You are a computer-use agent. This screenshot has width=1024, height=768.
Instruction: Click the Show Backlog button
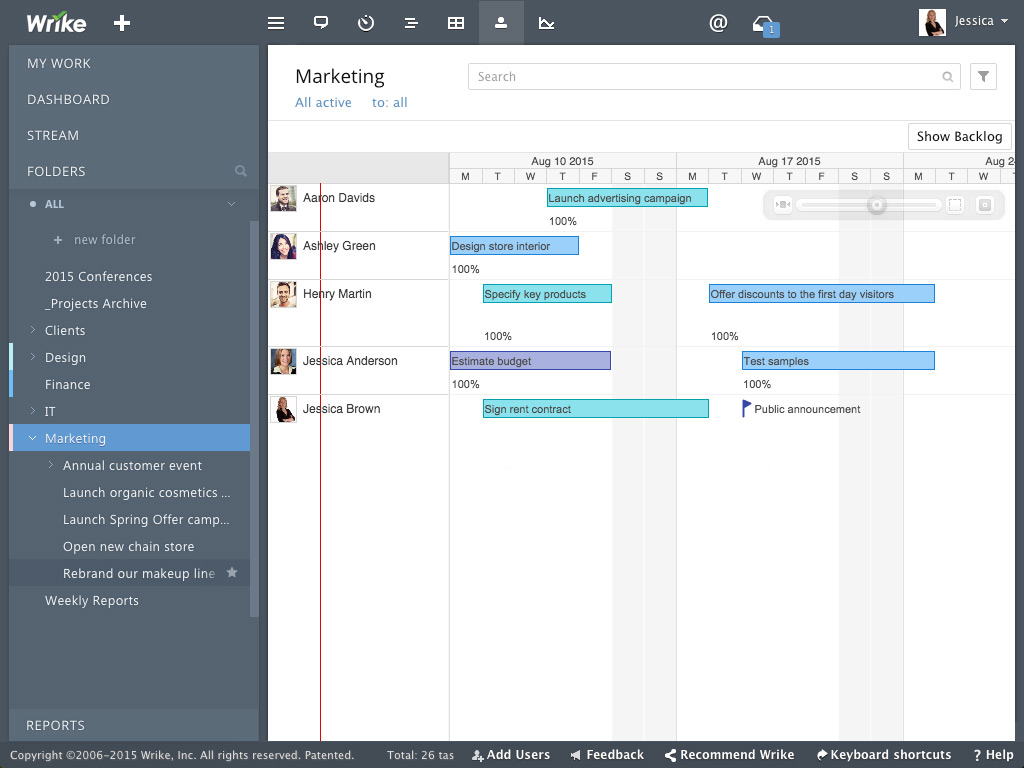pos(959,136)
